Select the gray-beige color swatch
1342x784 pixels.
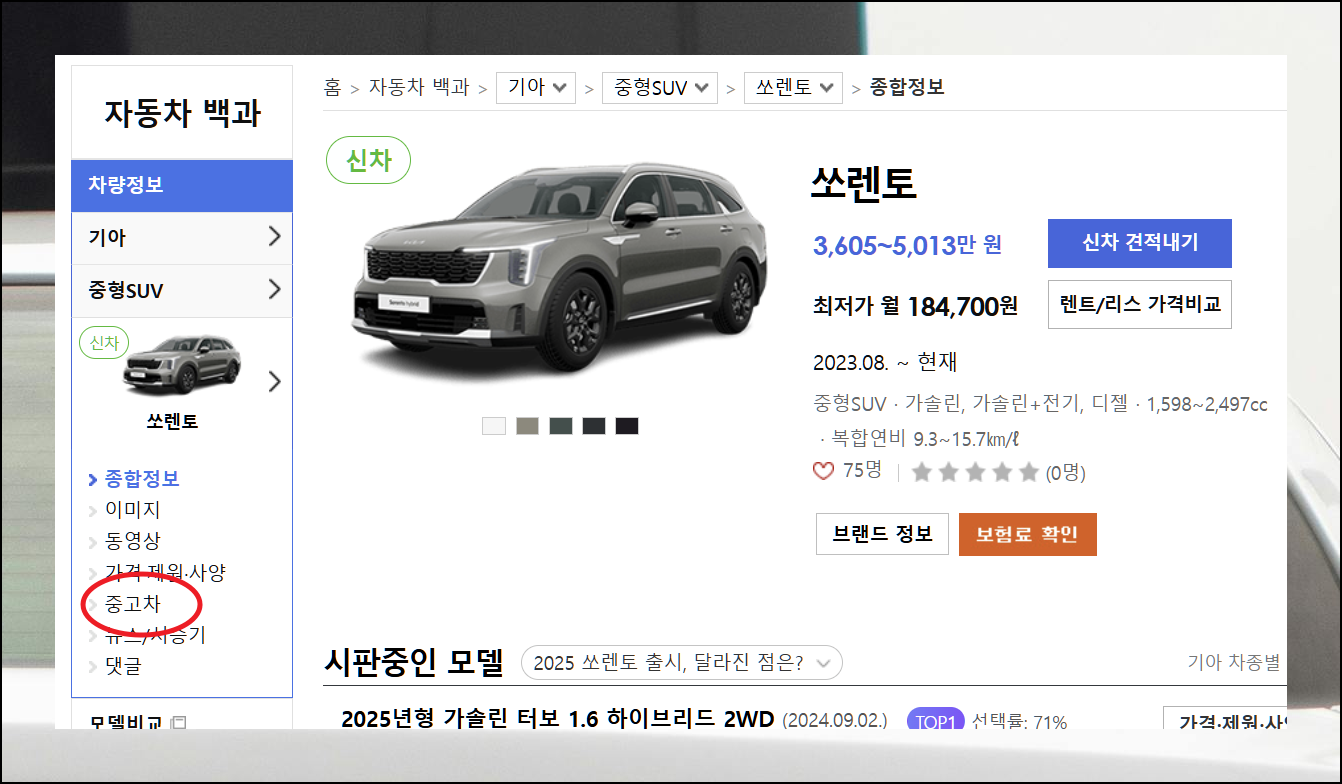(527, 426)
